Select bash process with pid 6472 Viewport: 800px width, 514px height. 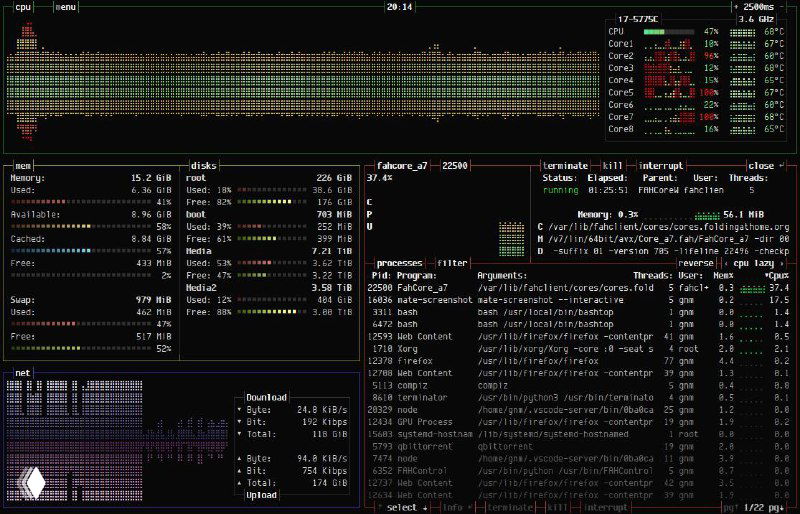pyautogui.click(x=579, y=325)
